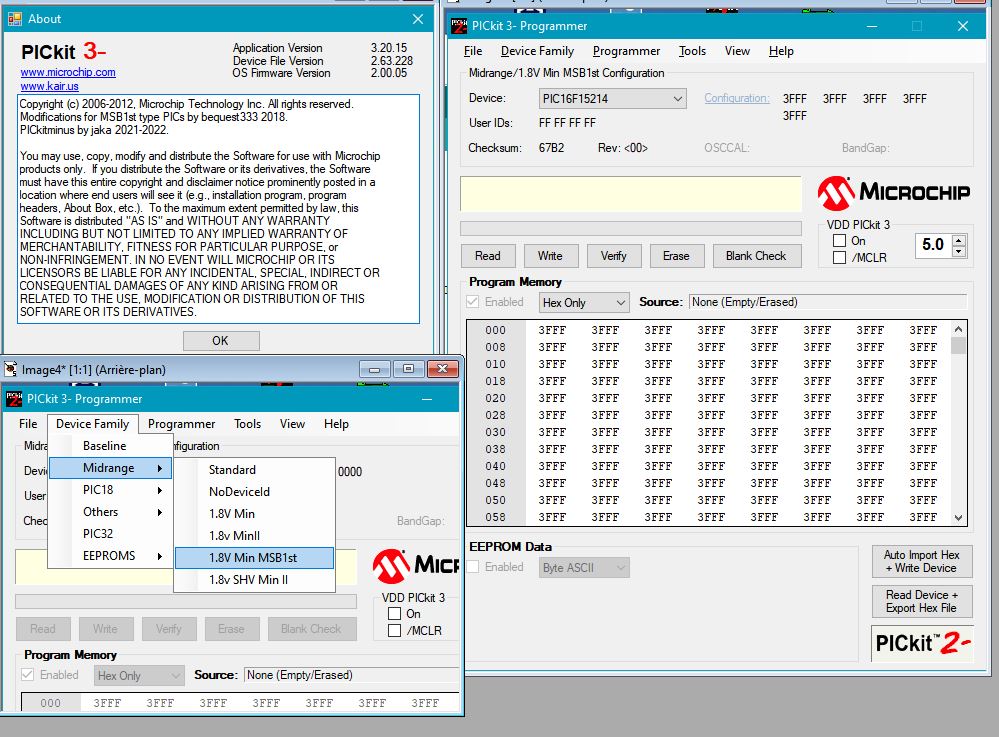The image size is (999, 737).
Task: Open Device Family menu in main window
Action: pos(537,51)
